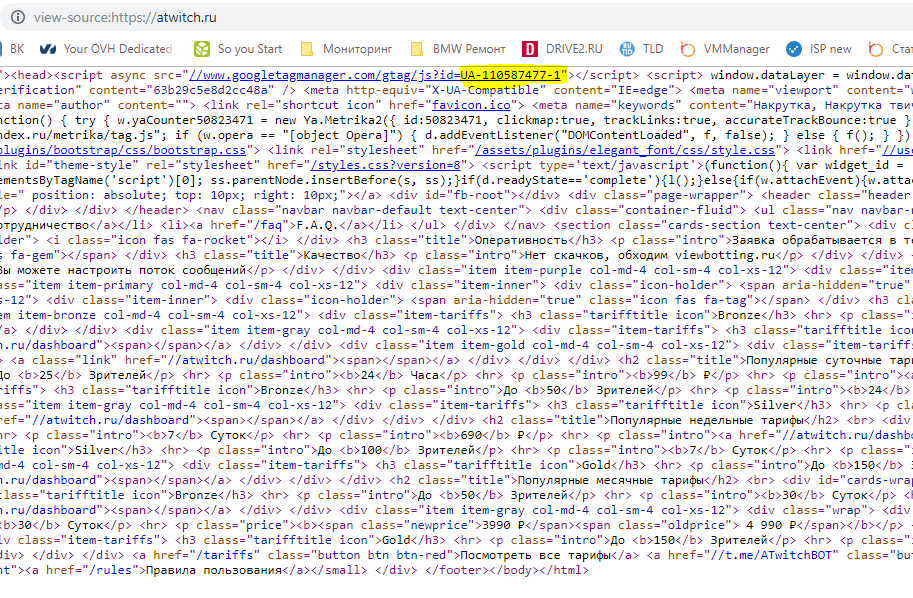Open the Your OVH Dedicated bookmark
Viewport: 913px width, 598px height.
105,48
